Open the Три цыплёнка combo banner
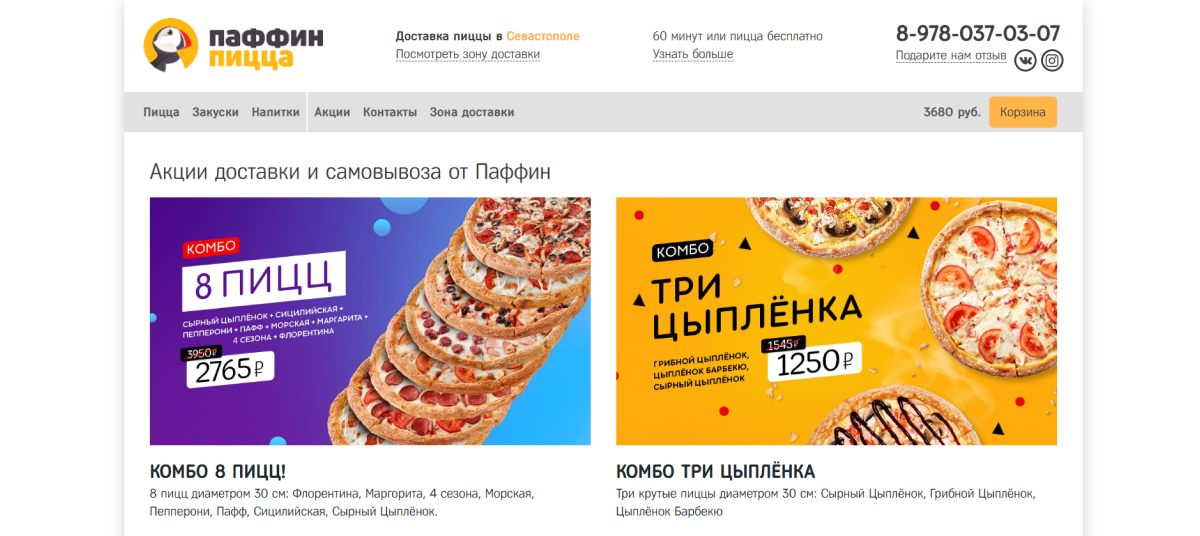1200x536 pixels. click(x=836, y=321)
